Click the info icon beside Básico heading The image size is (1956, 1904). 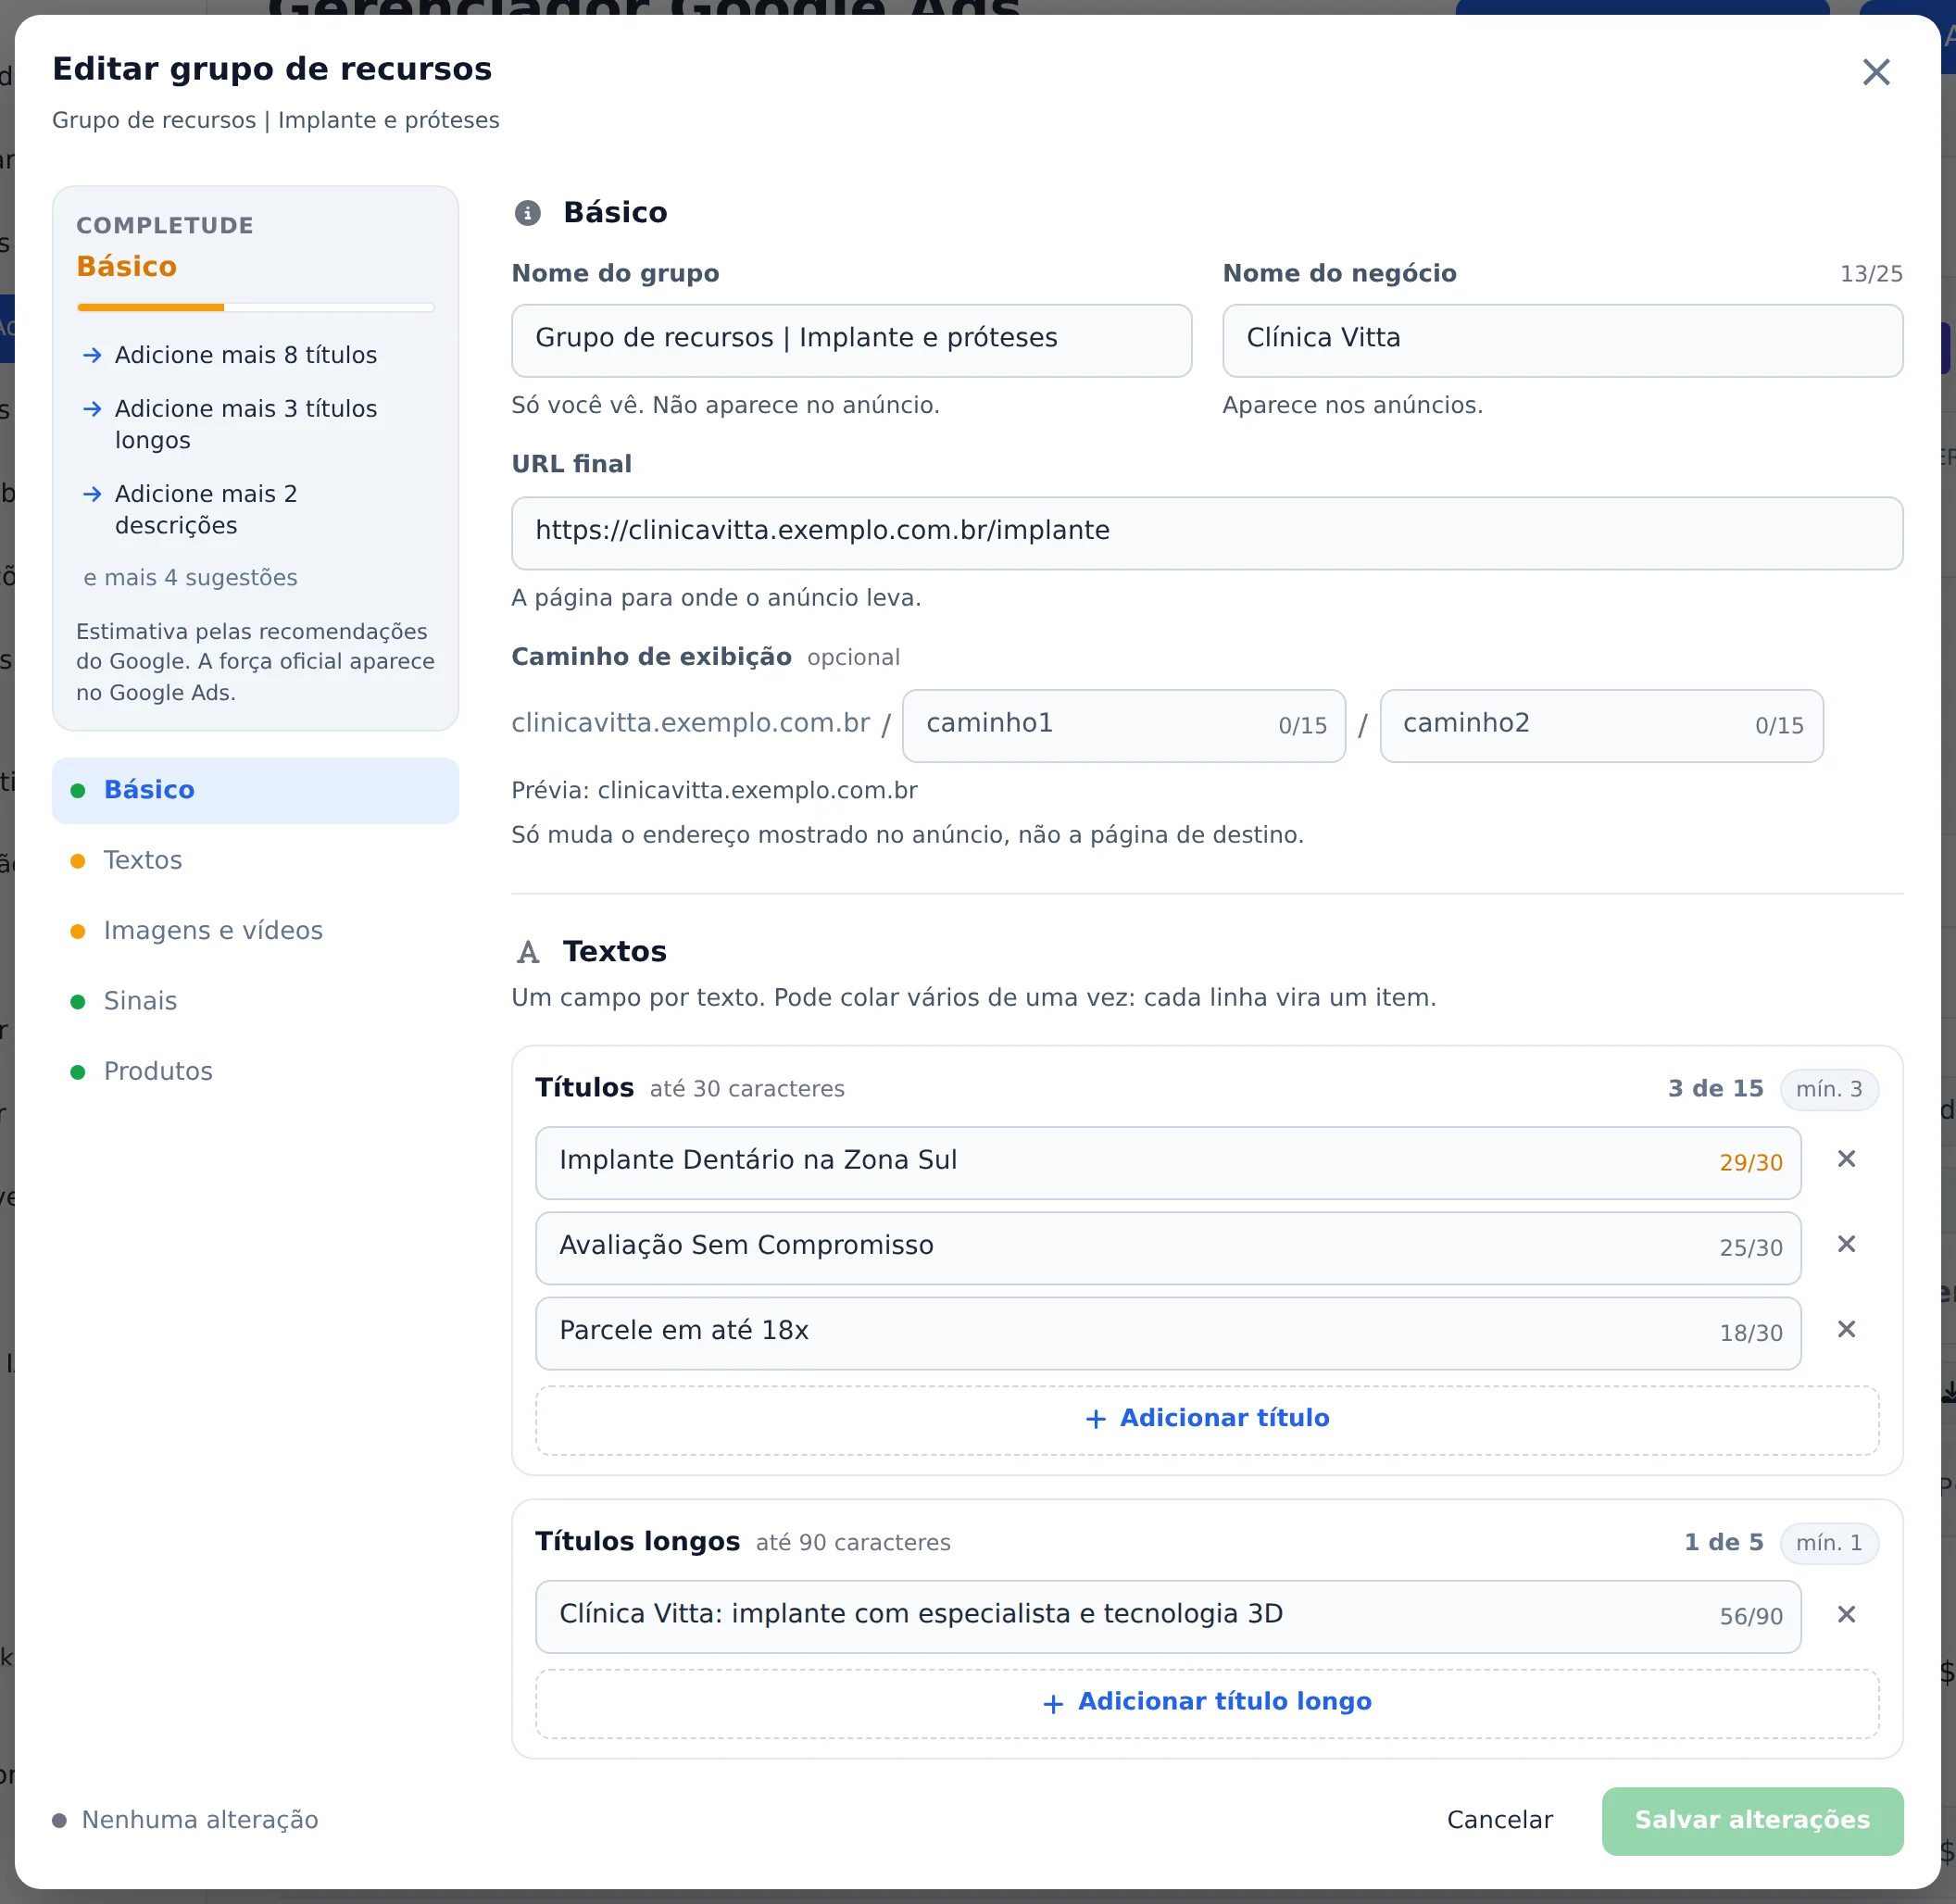pos(527,213)
